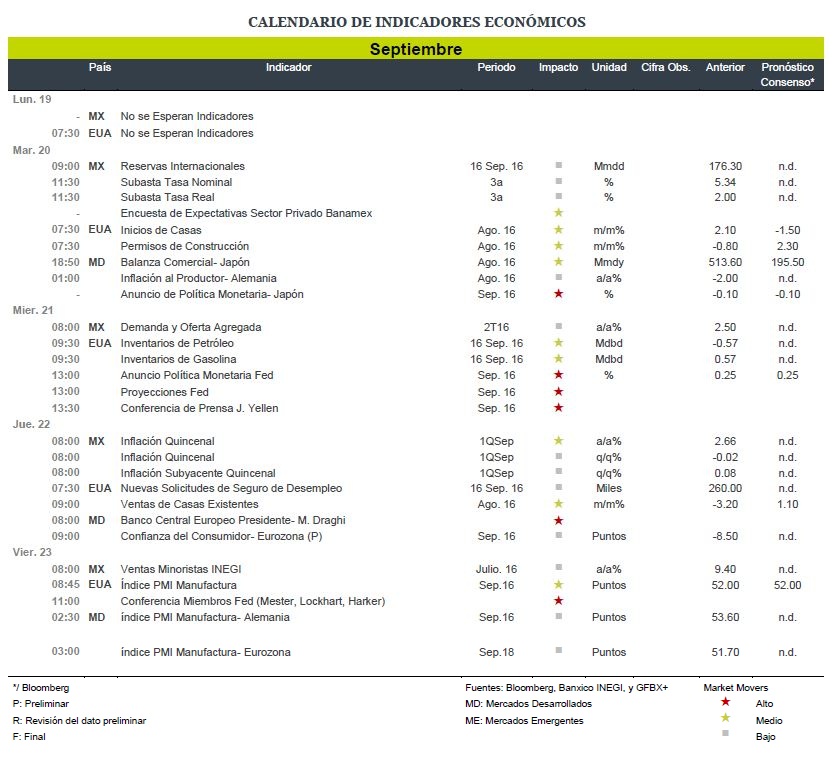Viewport: 834px width, 762px height.
Task: Click the yellow star for Índice PMI Manufactura
Action: [x=558, y=585]
